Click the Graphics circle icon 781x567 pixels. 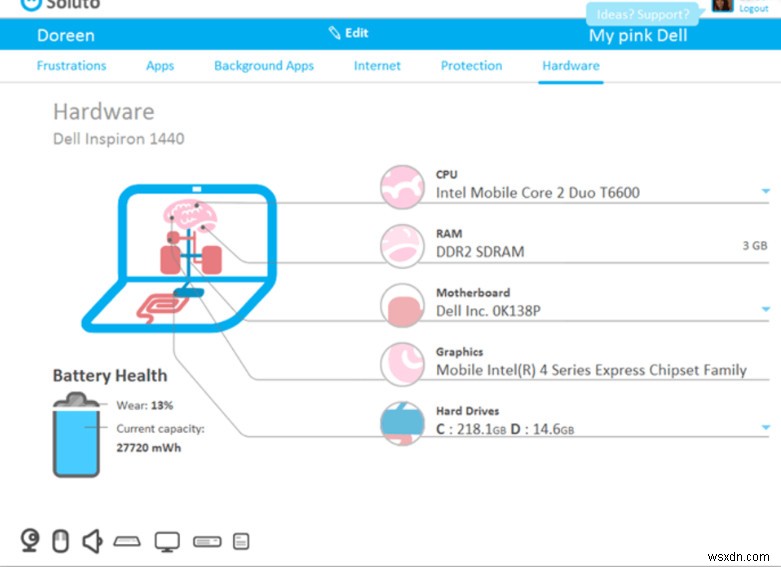[402, 364]
